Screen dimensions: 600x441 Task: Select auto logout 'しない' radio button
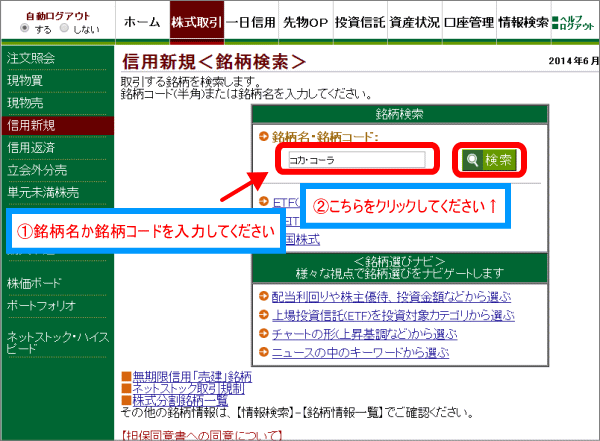tap(64, 28)
